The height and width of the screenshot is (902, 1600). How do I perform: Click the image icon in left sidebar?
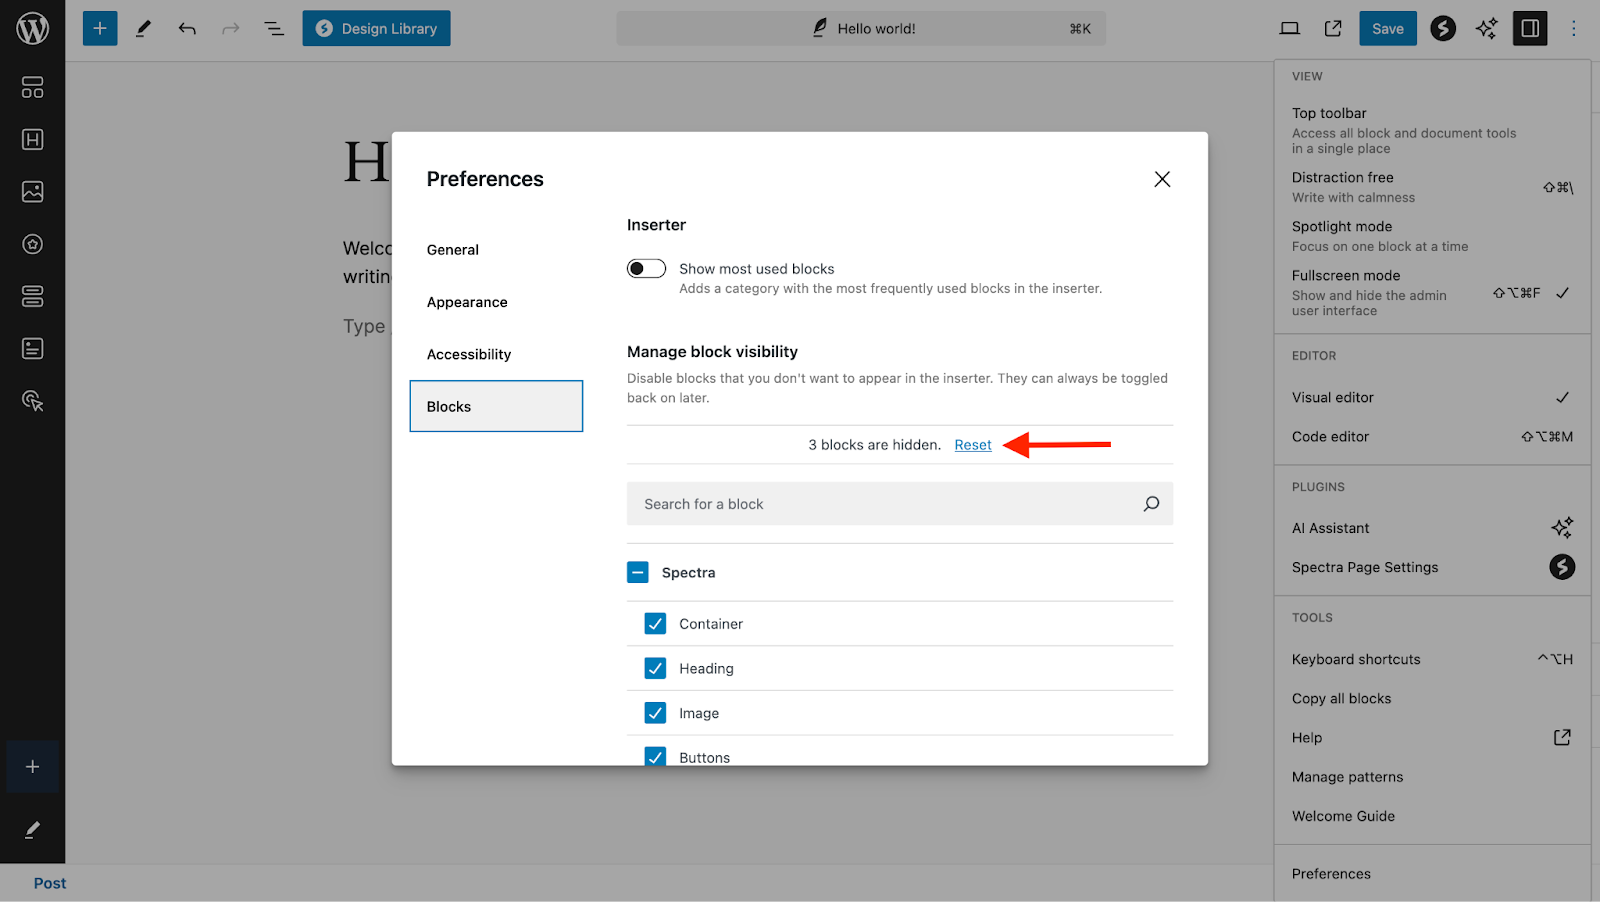pos(32,191)
